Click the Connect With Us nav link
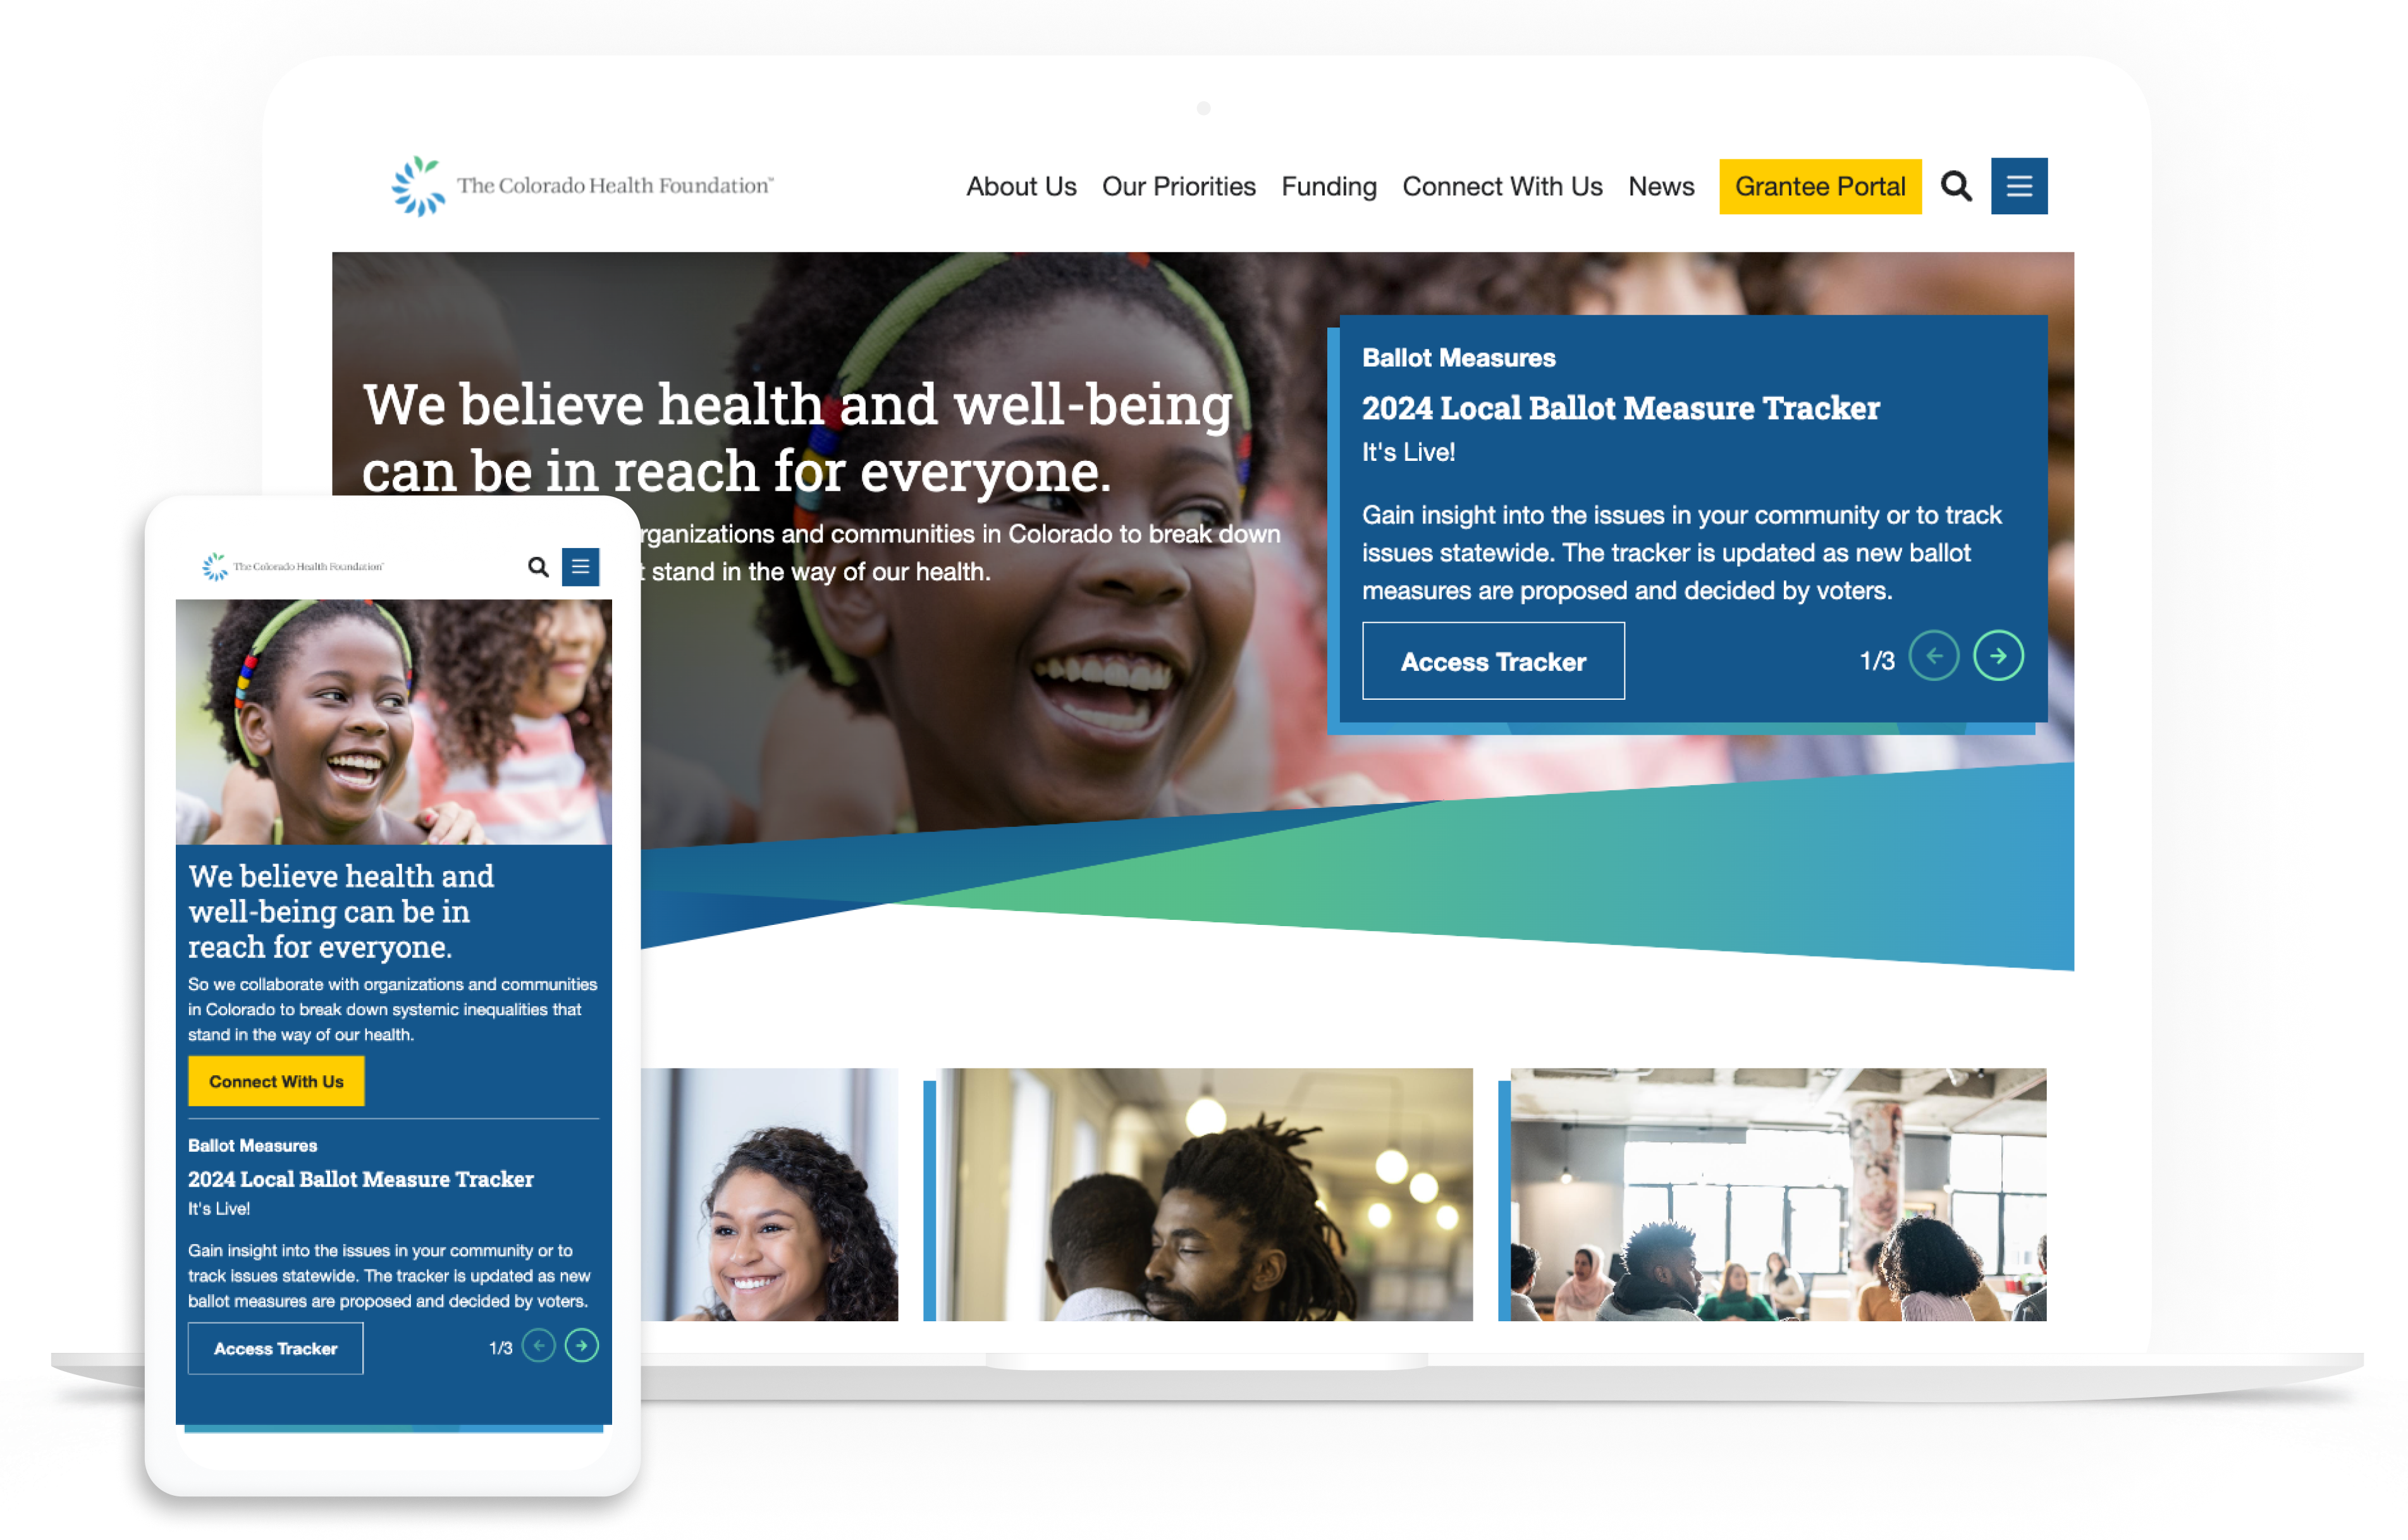The image size is (2408, 1540). (x=1501, y=186)
